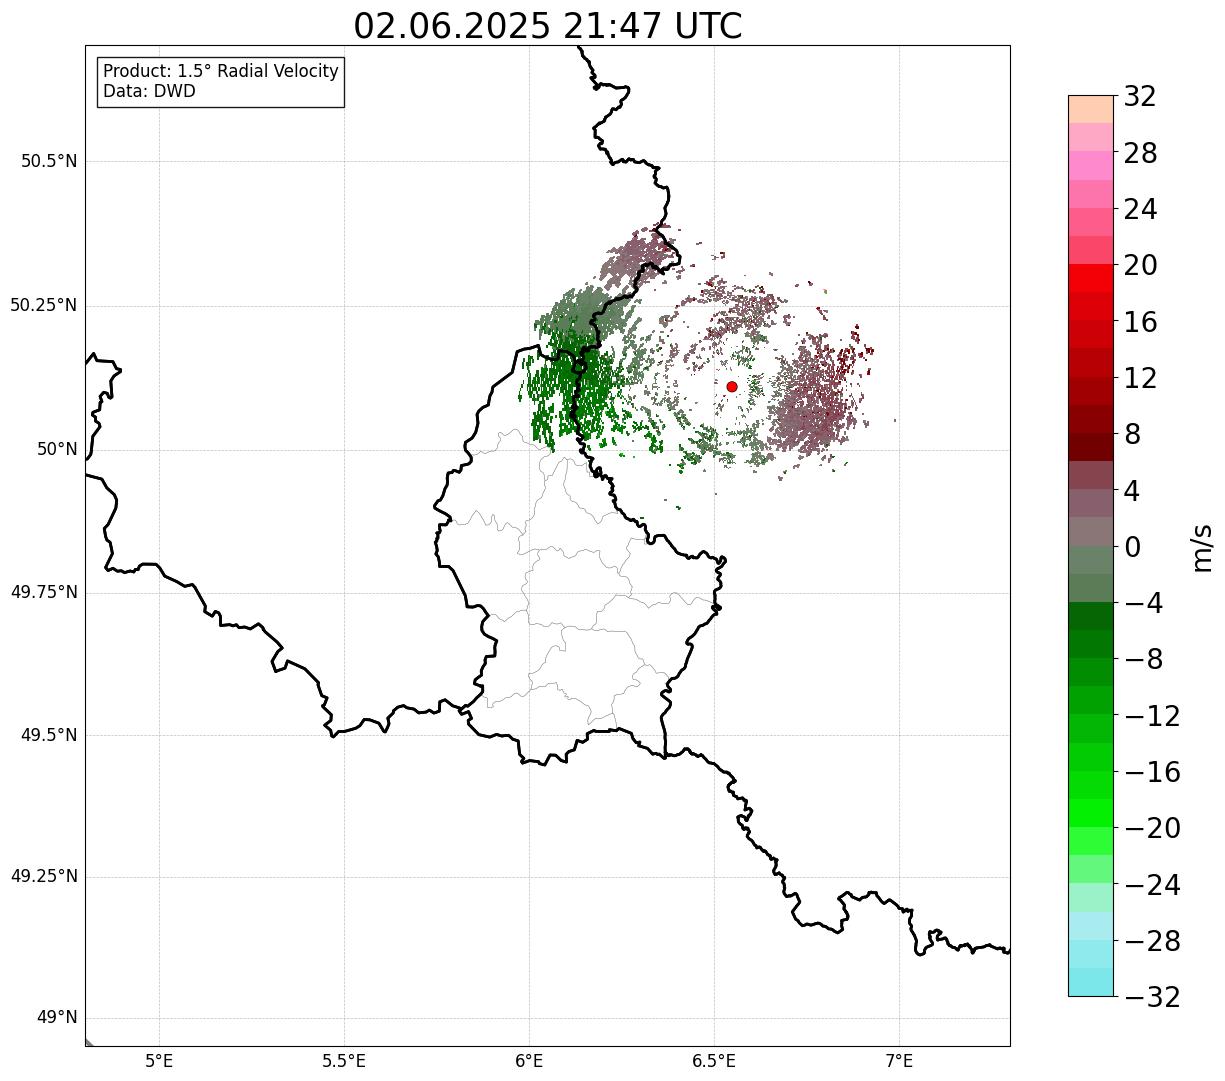Click the colorbar tick label −12
Screen dimensions: 1225x1081
tap(1152, 716)
